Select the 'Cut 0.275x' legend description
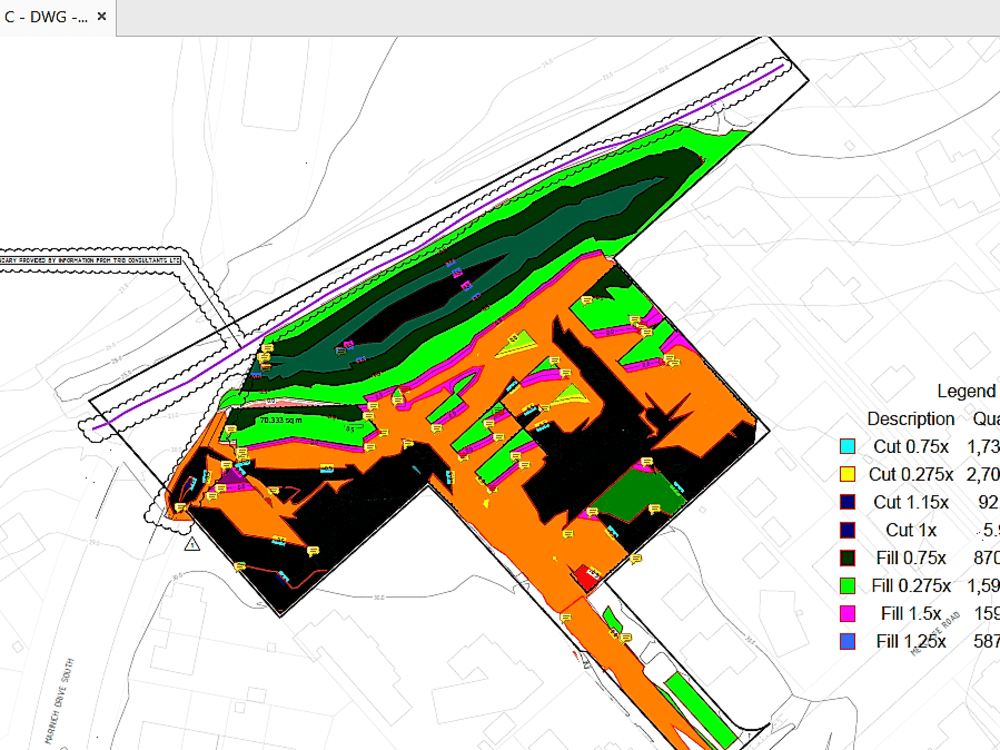Screen dimensions: 1000x750 [911, 474]
